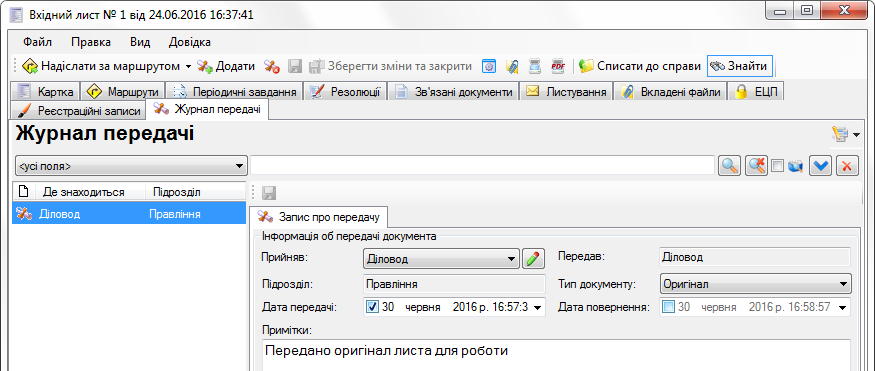Click the main toolbar save diskette icon

(x=295, y=66)
